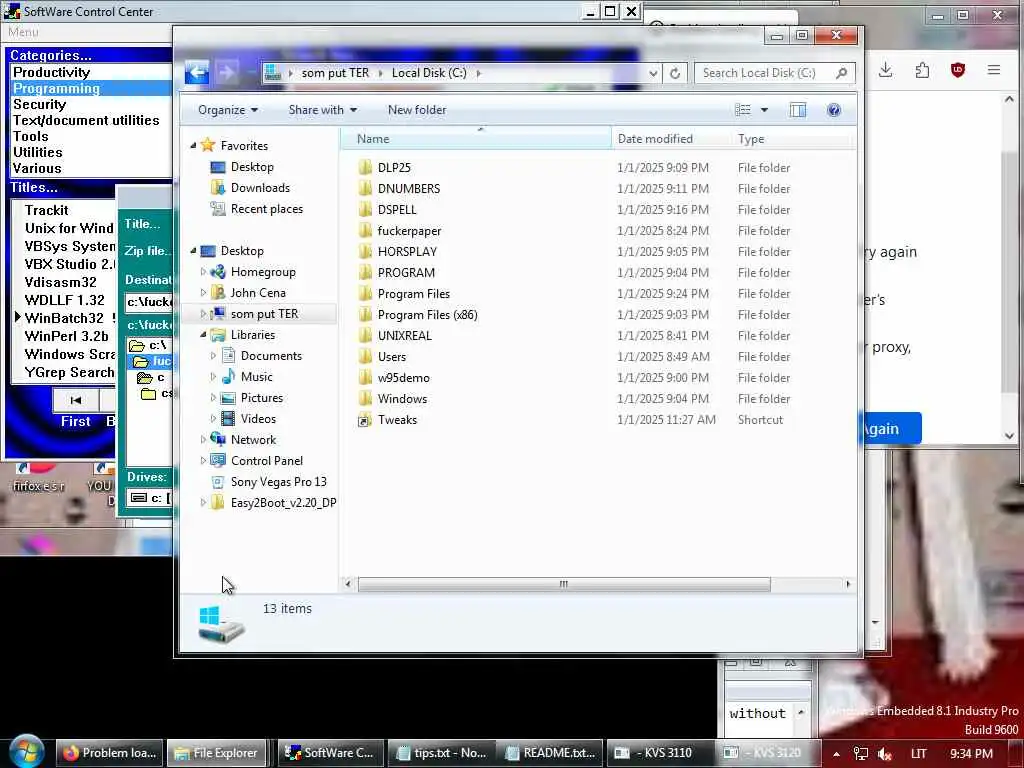Select the fuckerpaper folder row
This screenshot has width=1024, height=768.
(x=598, y=231)
